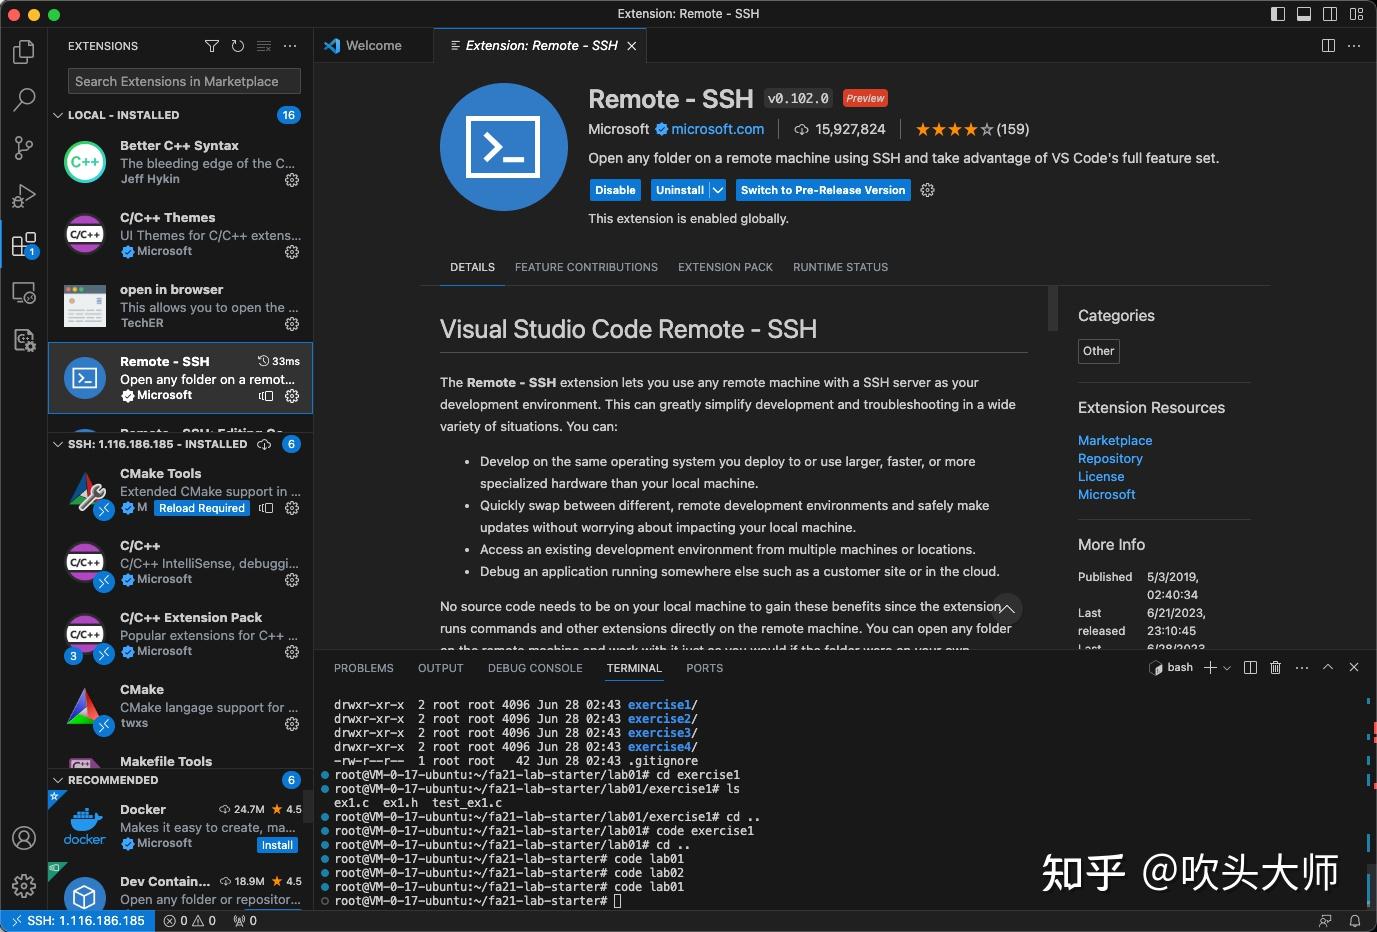
Task: Open the Uninstall dropdown arrow
Action: [x=716, y=190]
